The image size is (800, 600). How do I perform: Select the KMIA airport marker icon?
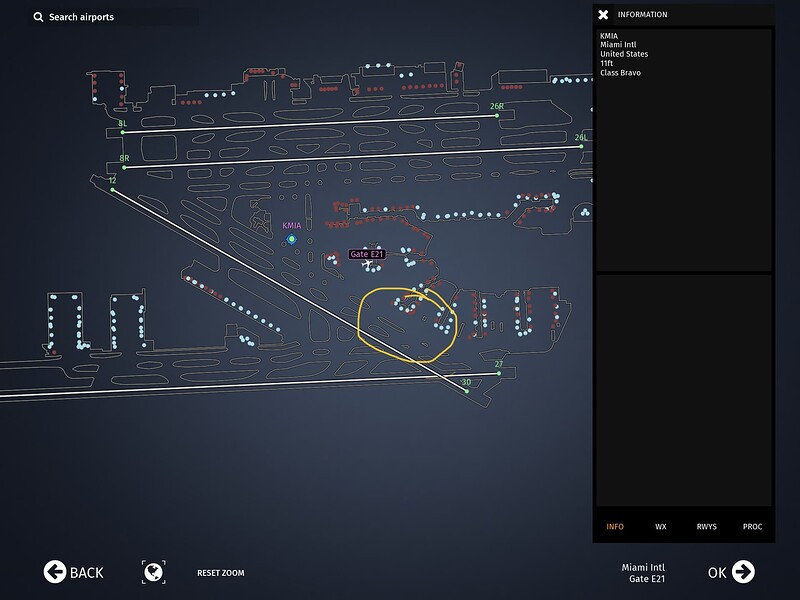[291, 239]
